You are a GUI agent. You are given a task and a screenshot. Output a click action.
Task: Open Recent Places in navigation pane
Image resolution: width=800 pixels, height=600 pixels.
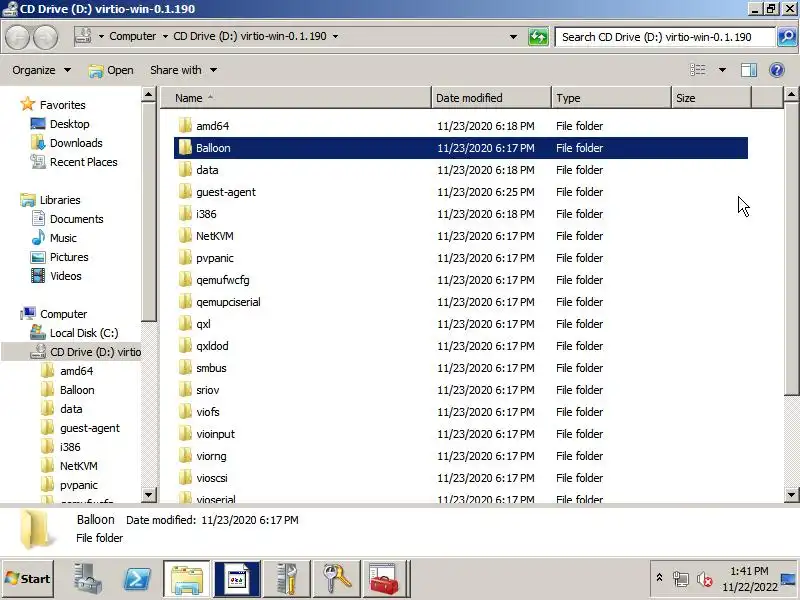point(74,162)
